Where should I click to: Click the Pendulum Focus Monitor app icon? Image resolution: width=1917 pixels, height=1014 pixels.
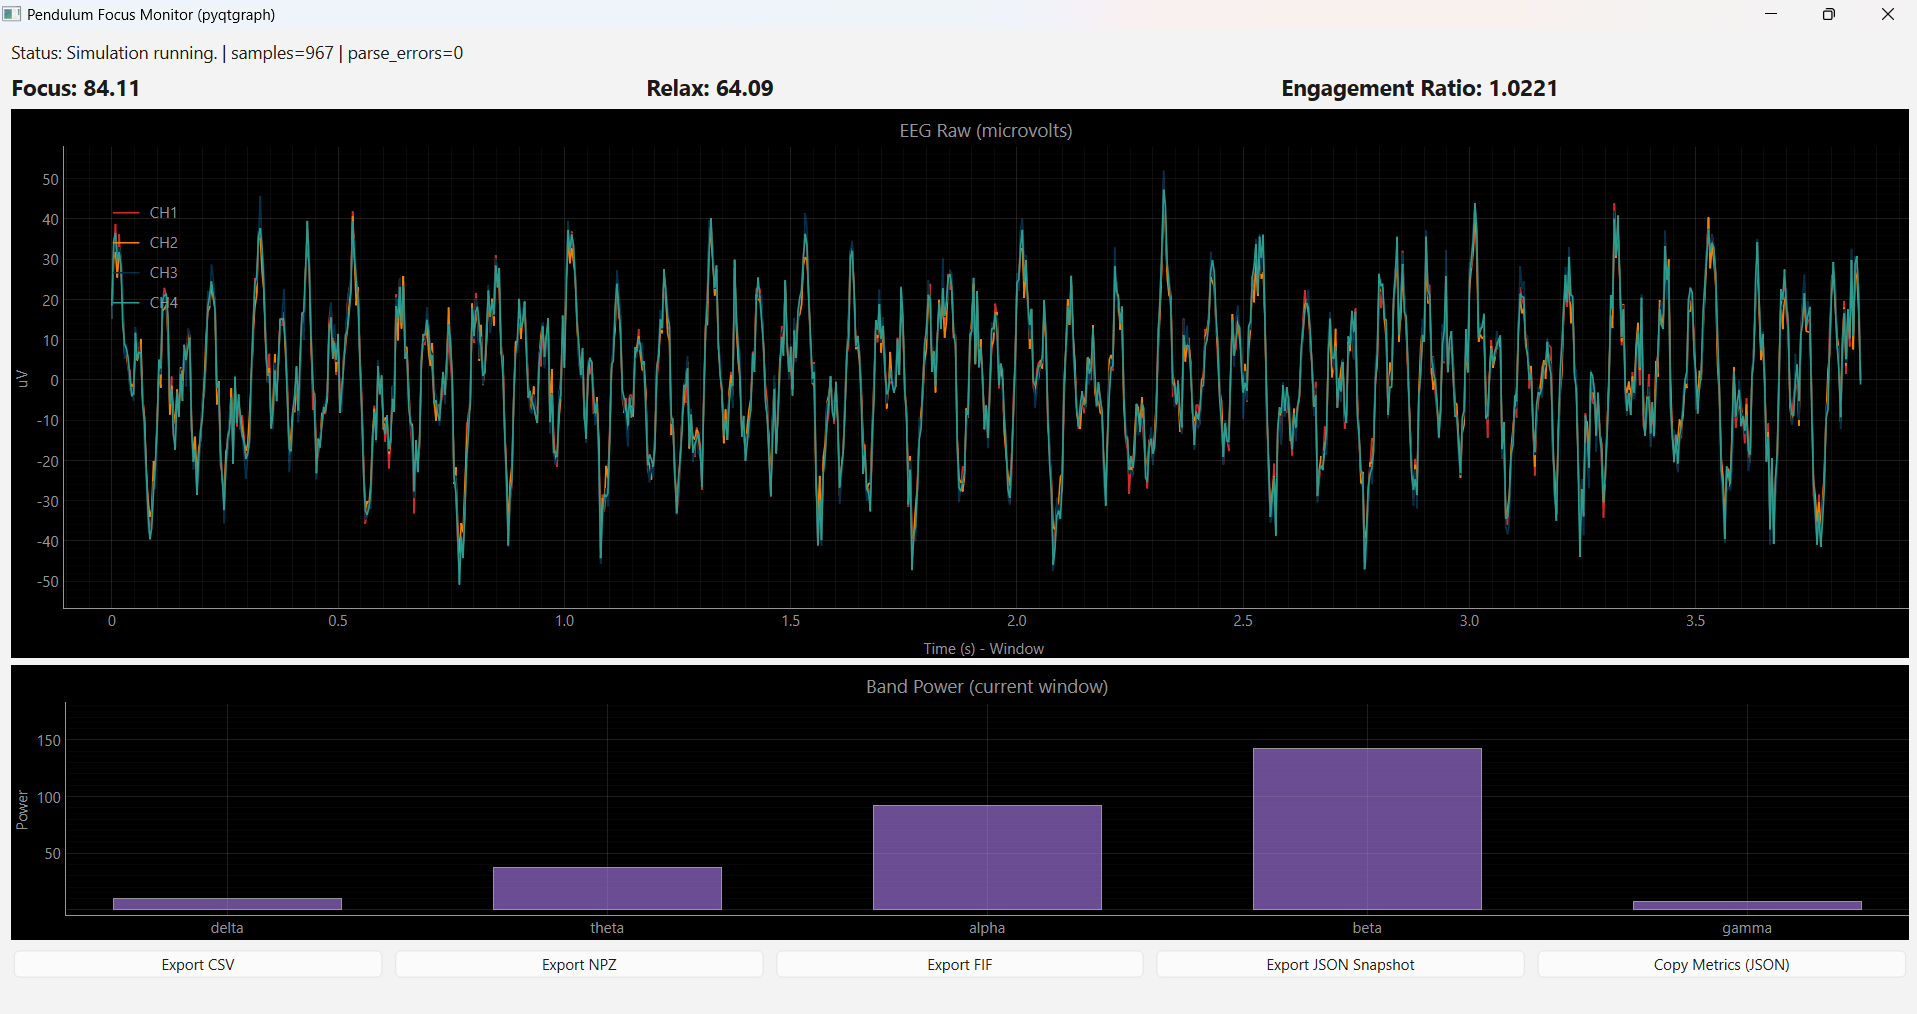tap(12, 14)
